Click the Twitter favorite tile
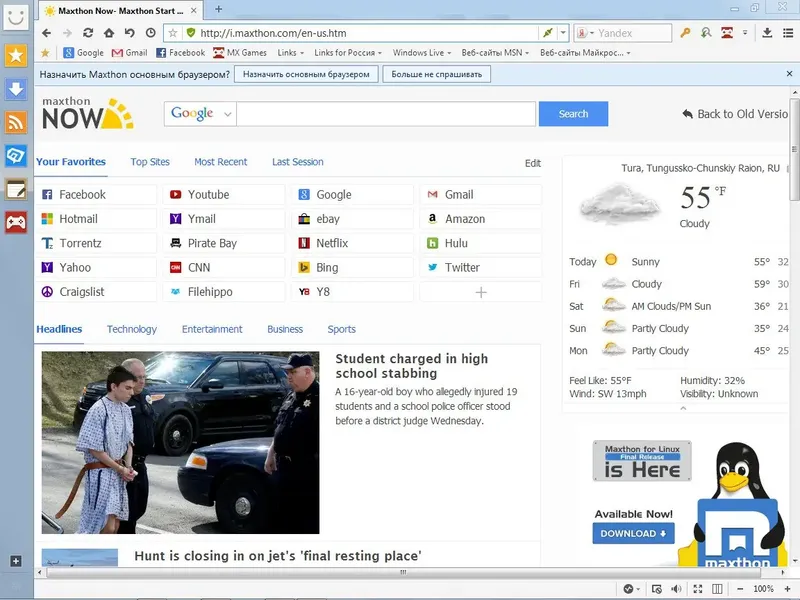Screen dimensions: 800x600 tap(481, 268)
